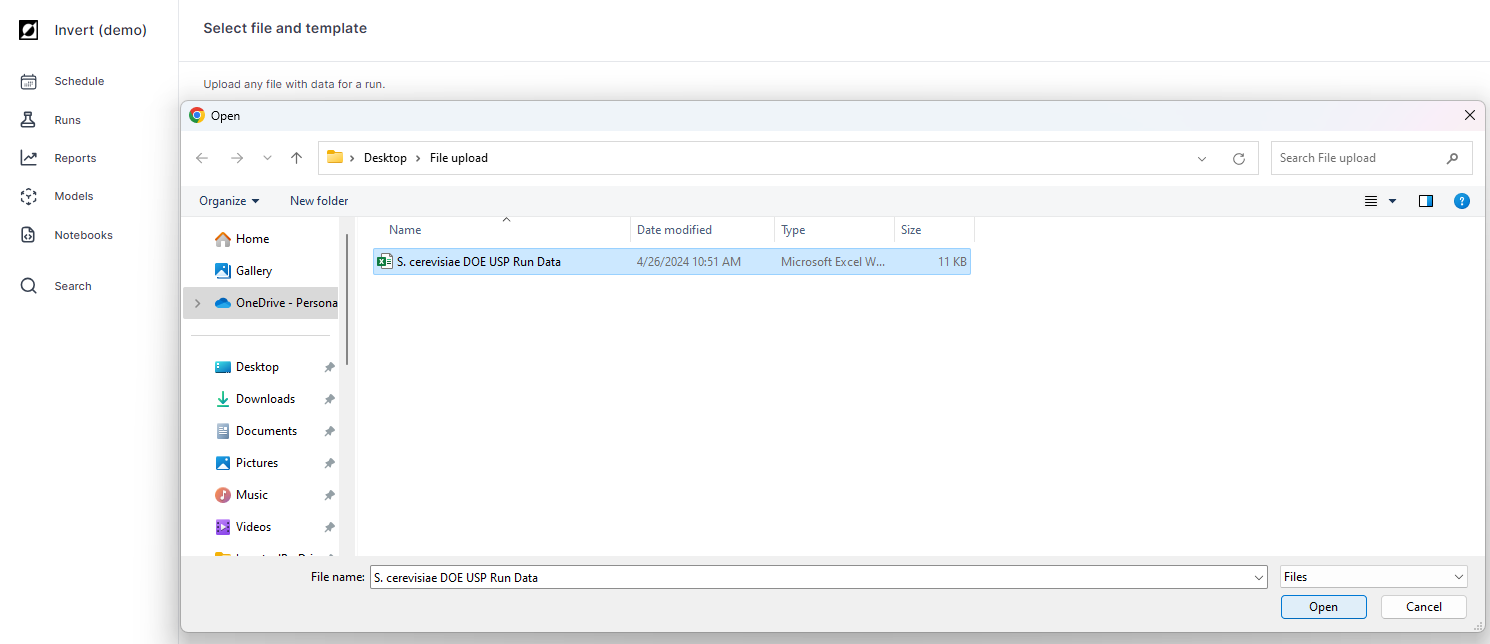The image size is (1490, 644).
Task: Open Reports chart icon in sidebar
Action: 29,158
